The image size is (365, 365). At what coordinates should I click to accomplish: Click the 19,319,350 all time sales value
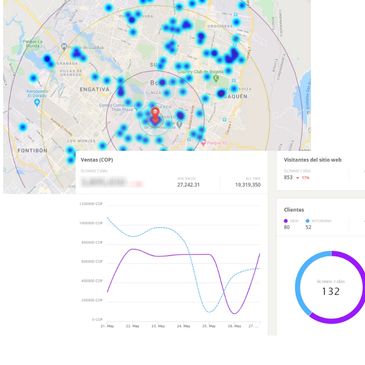click(x=248, y=185)
